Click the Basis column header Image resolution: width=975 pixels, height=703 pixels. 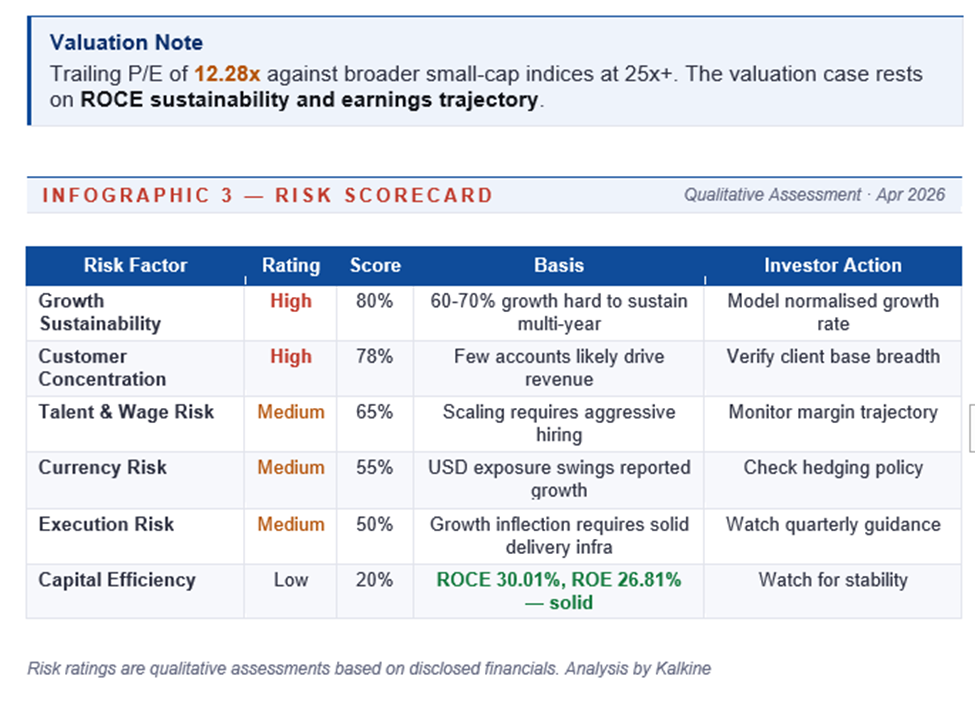[x=559, y=266]
